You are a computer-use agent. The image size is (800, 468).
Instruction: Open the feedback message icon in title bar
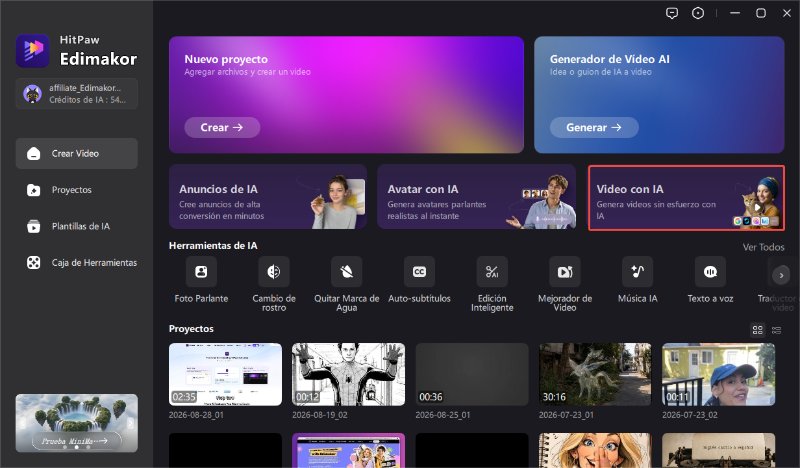pos(672,13)
